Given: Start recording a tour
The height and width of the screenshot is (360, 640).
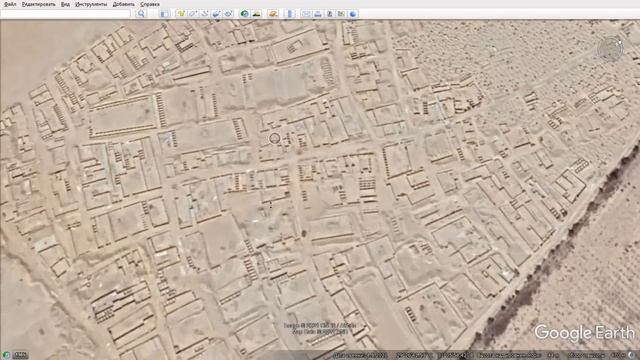Looking at the screenshot, I should coord(229,14).
